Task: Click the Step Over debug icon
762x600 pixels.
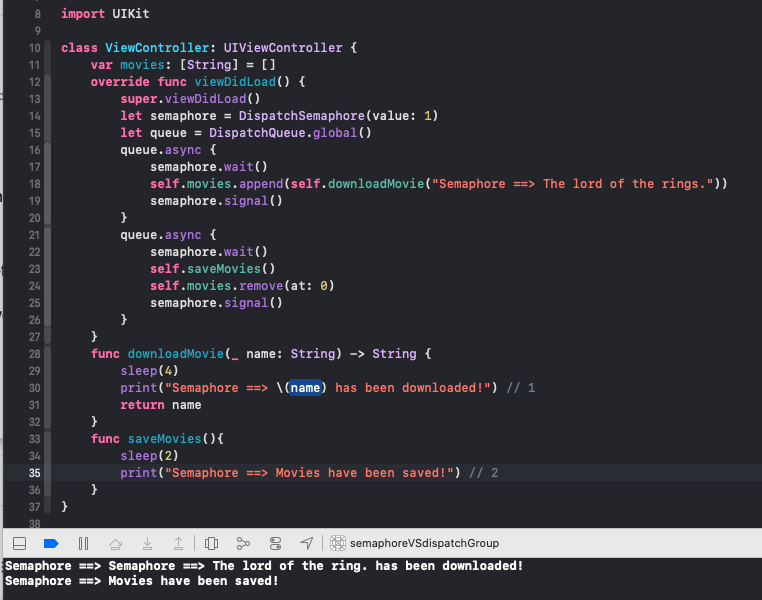Action: (115, 543)
